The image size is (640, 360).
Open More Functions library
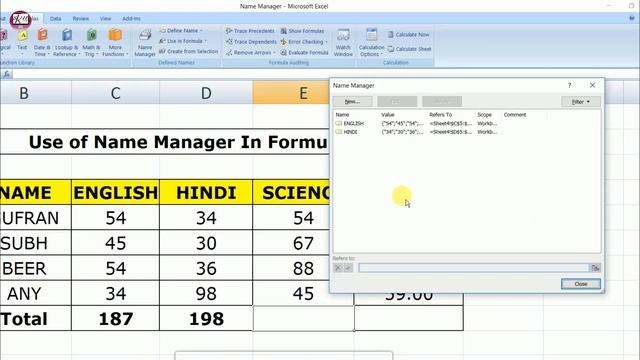click(115, 42)
